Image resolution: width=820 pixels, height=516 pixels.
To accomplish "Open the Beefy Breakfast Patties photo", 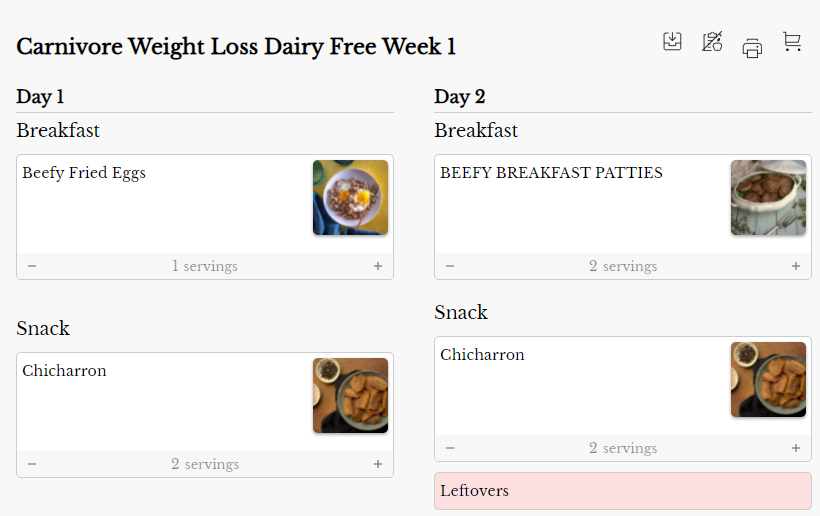I will [768, 198].
